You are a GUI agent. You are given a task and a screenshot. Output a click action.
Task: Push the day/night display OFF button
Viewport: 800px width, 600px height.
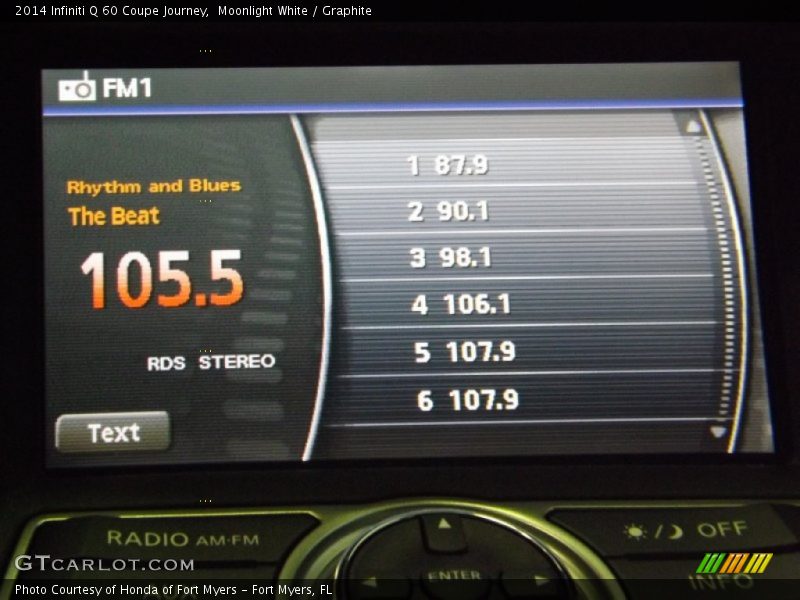click(686, 531)
